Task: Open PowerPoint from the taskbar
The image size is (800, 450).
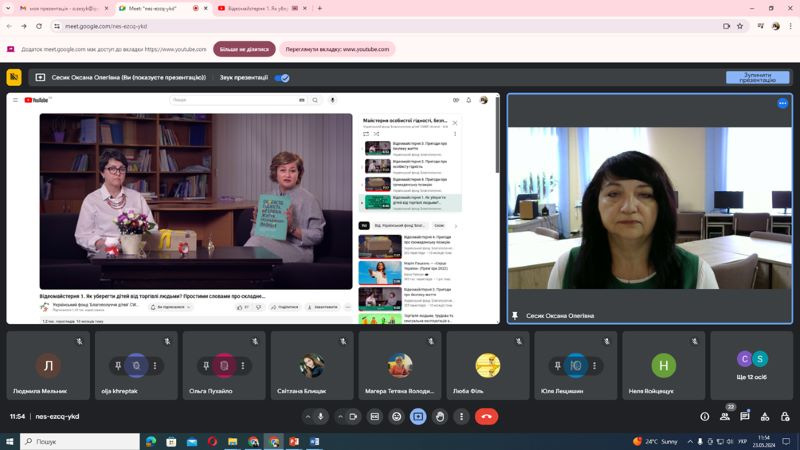Action: tap(294, 441)
